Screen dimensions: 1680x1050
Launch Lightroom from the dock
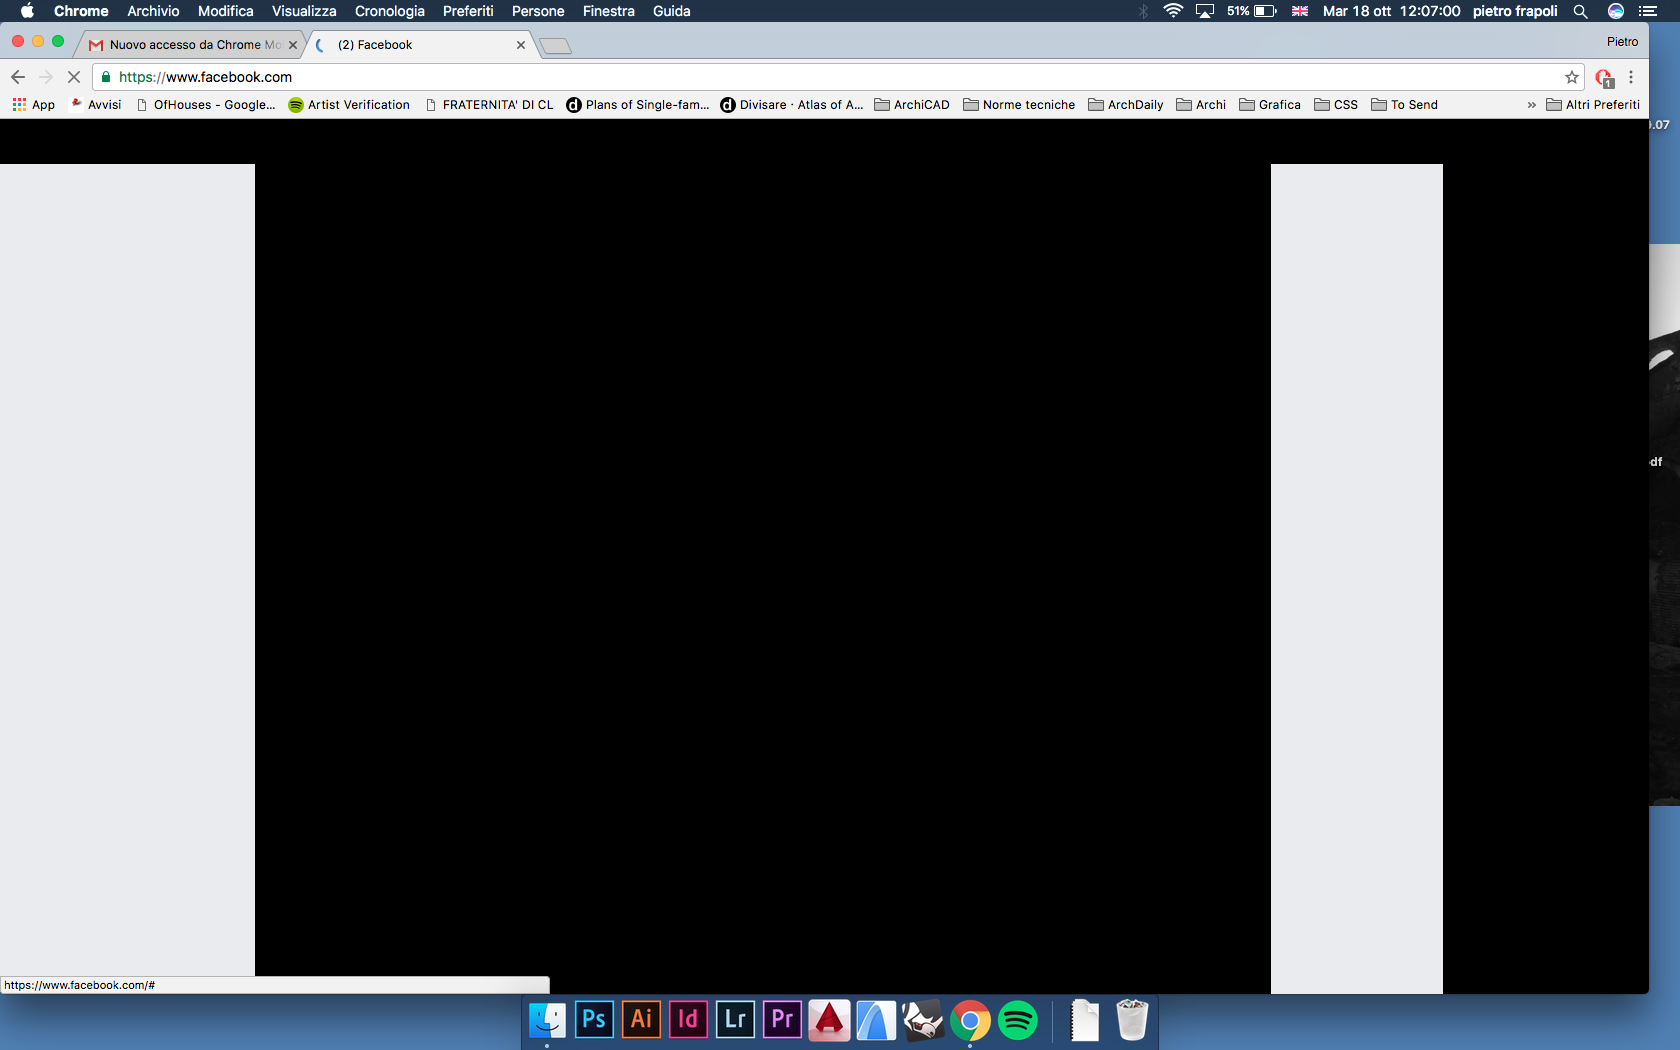point(735,1020)
